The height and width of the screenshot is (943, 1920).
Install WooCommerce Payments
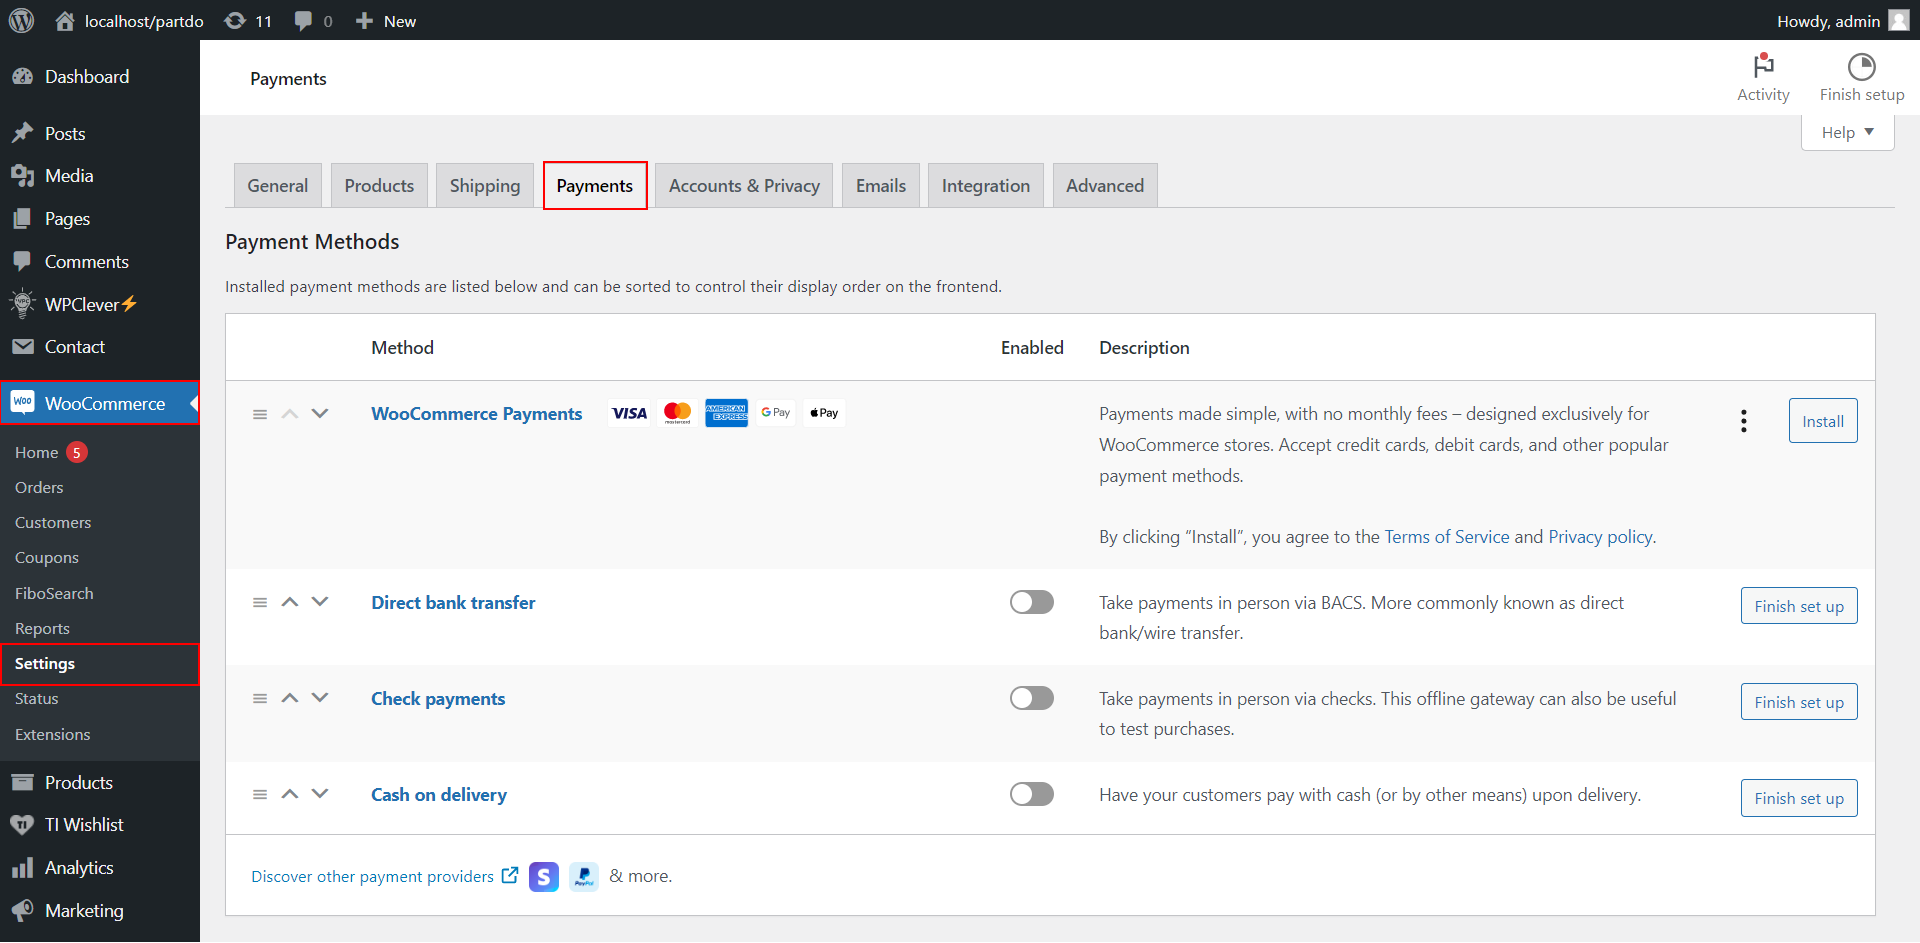pyautogui.click(x=1823, y=421)
